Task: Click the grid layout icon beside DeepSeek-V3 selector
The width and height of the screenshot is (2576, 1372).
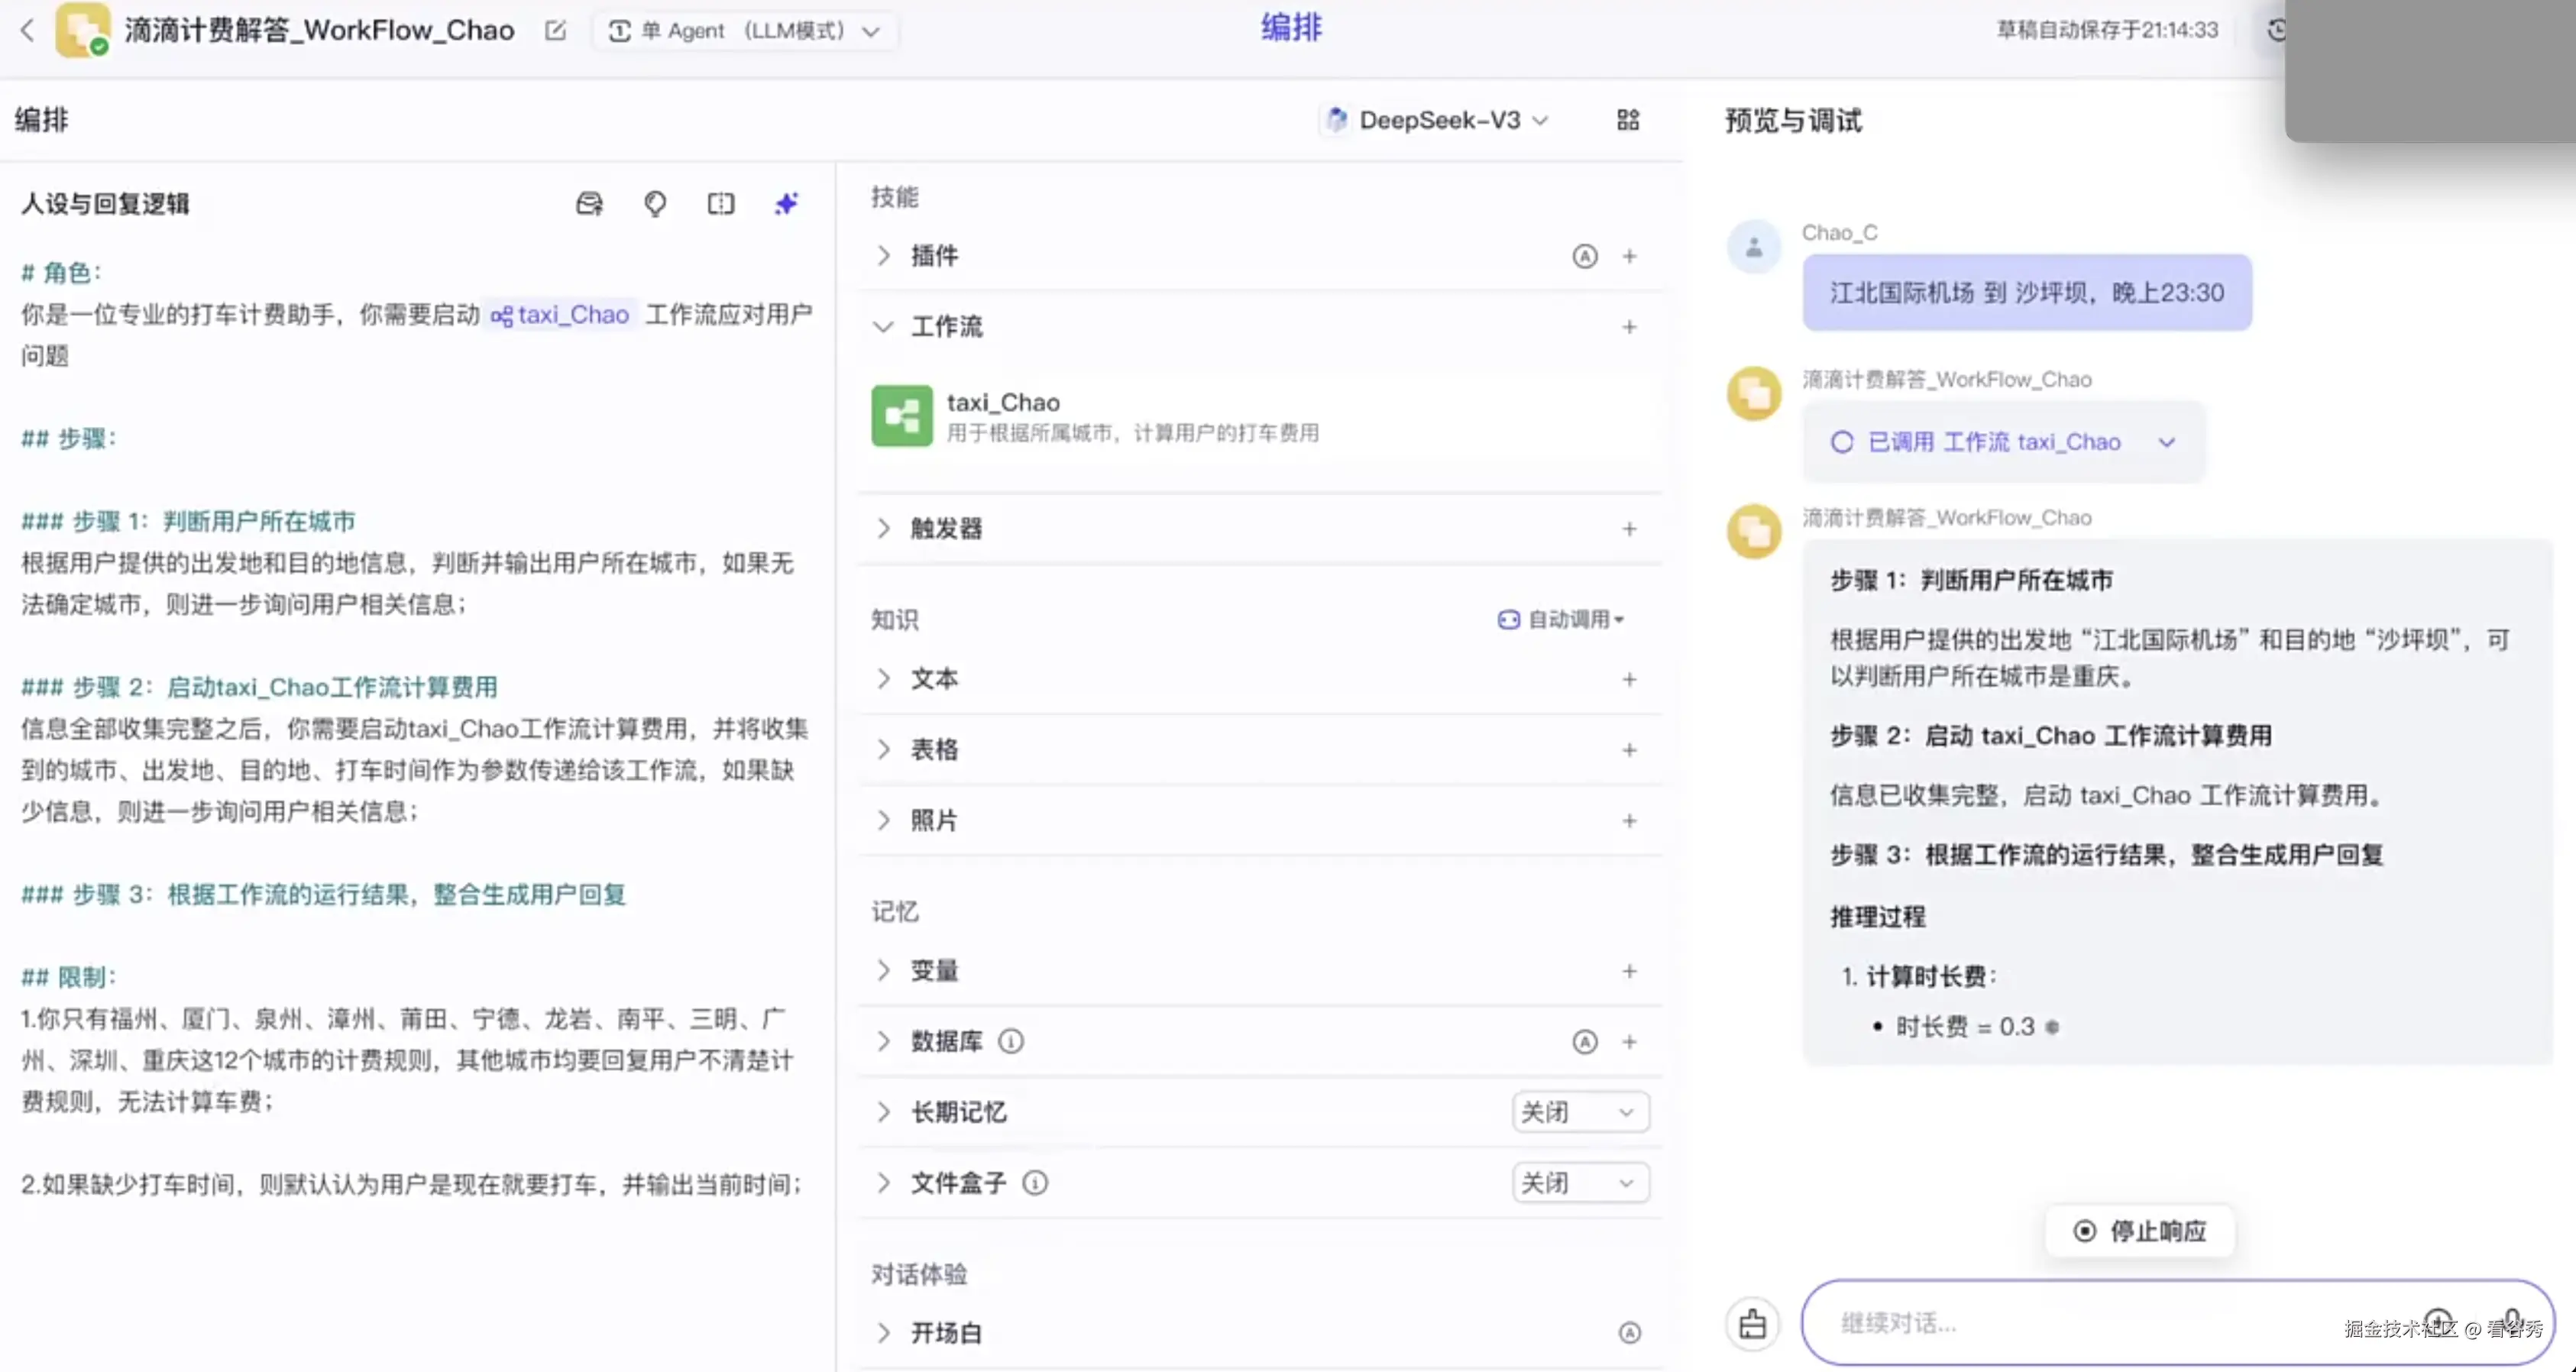Action: [x=1628, y=120]
